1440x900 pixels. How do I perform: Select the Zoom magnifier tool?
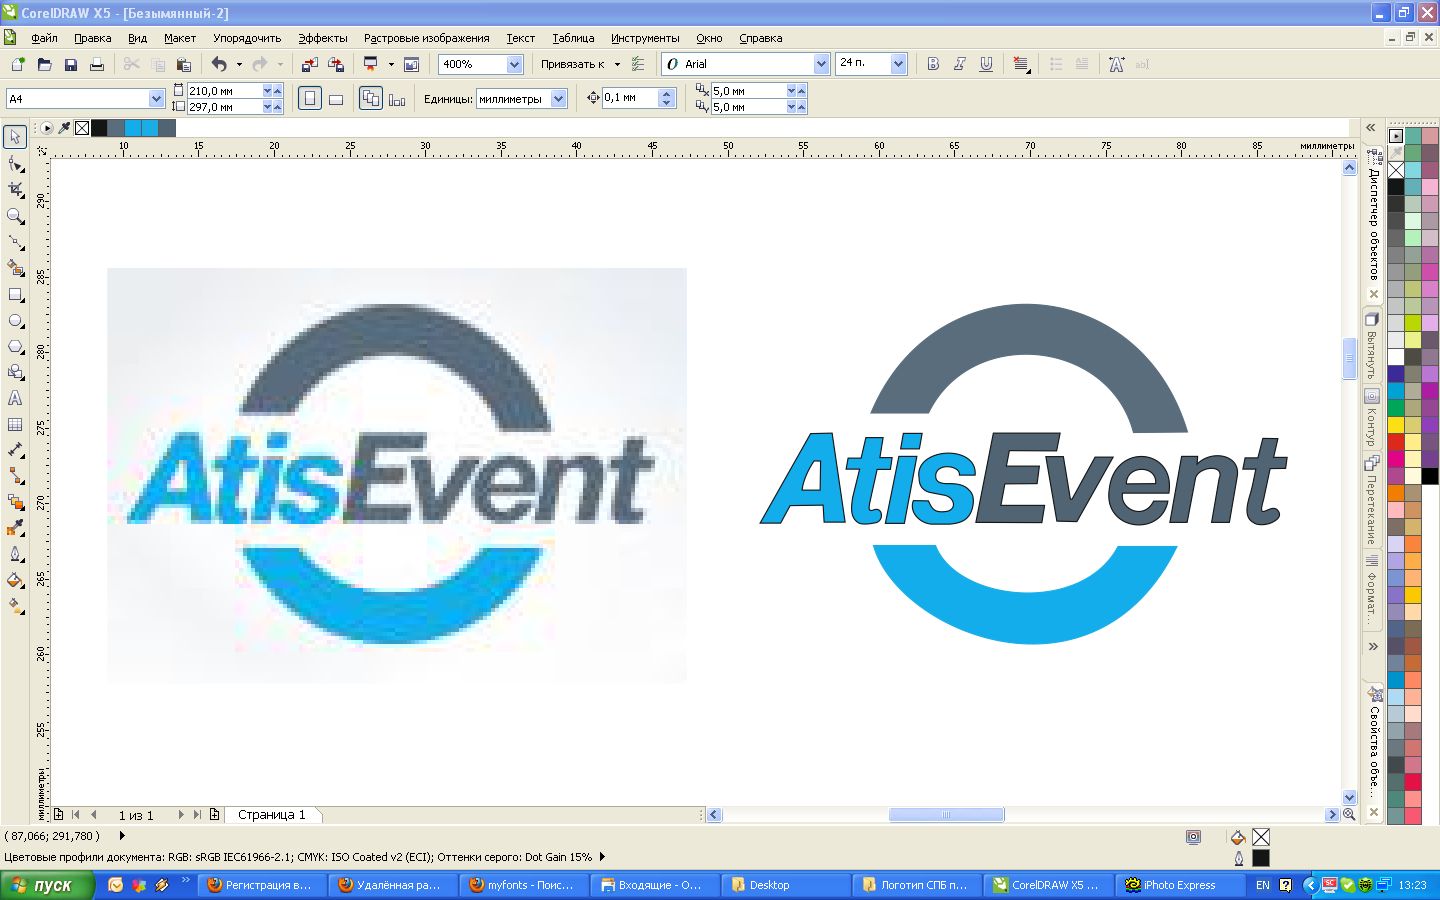click(16, 216)
